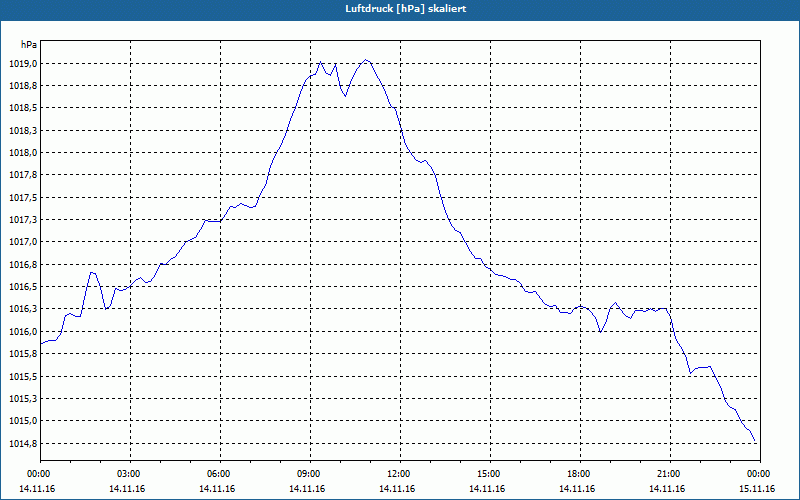800x500 pixels.
Task: Click the 14.11.16 date under 12:00
Action: click(397, 489)
